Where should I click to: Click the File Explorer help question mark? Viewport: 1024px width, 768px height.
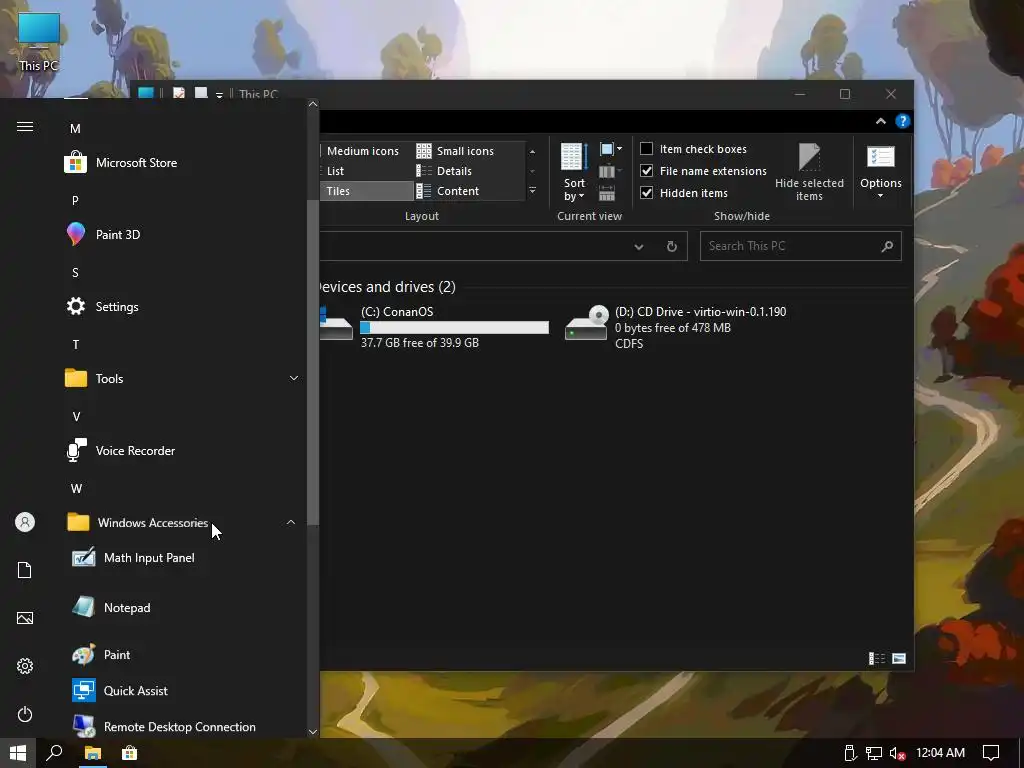(903, 121)
